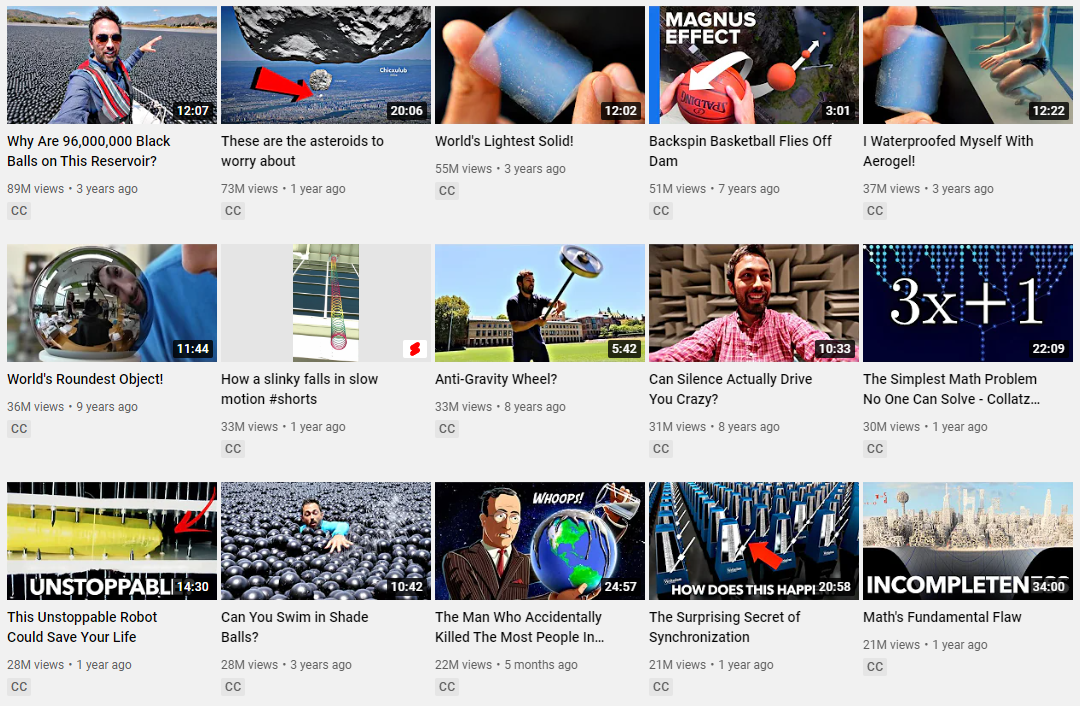The image size is (1080, 706).
Task: Click CC badge under Math's Fundamental Flaw
Action: tap(875, 667)
